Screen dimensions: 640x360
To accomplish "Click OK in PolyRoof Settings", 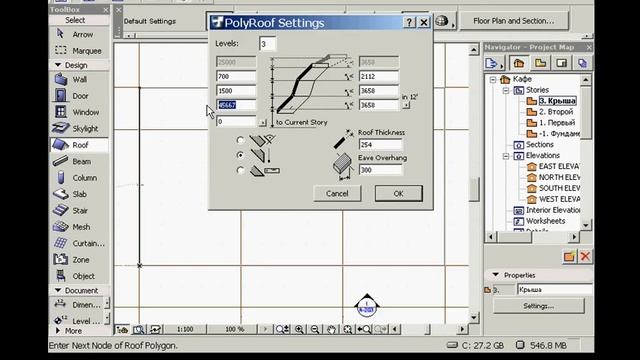I will pos(399,193).
